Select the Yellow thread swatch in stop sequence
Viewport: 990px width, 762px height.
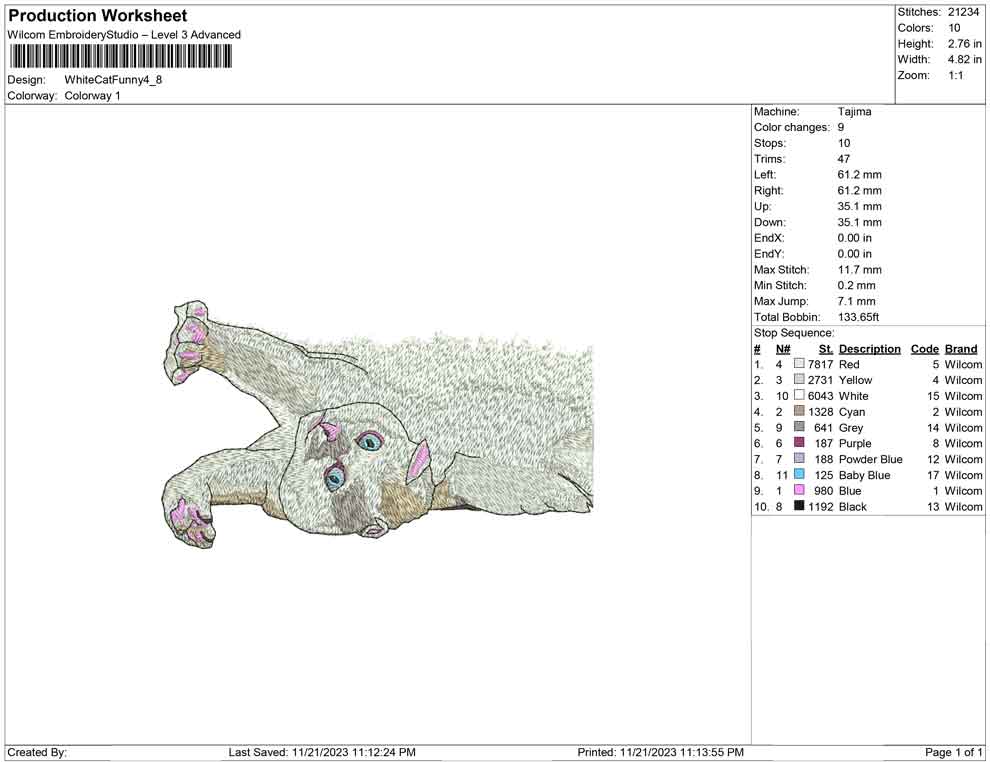pyautogui.click(x=799, y=380)
